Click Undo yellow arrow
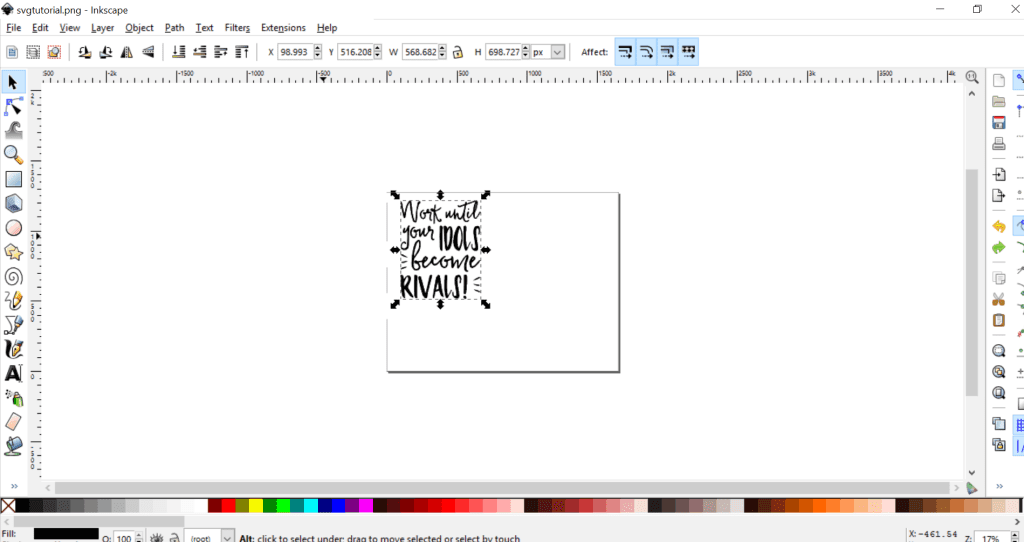 point(999,227)
